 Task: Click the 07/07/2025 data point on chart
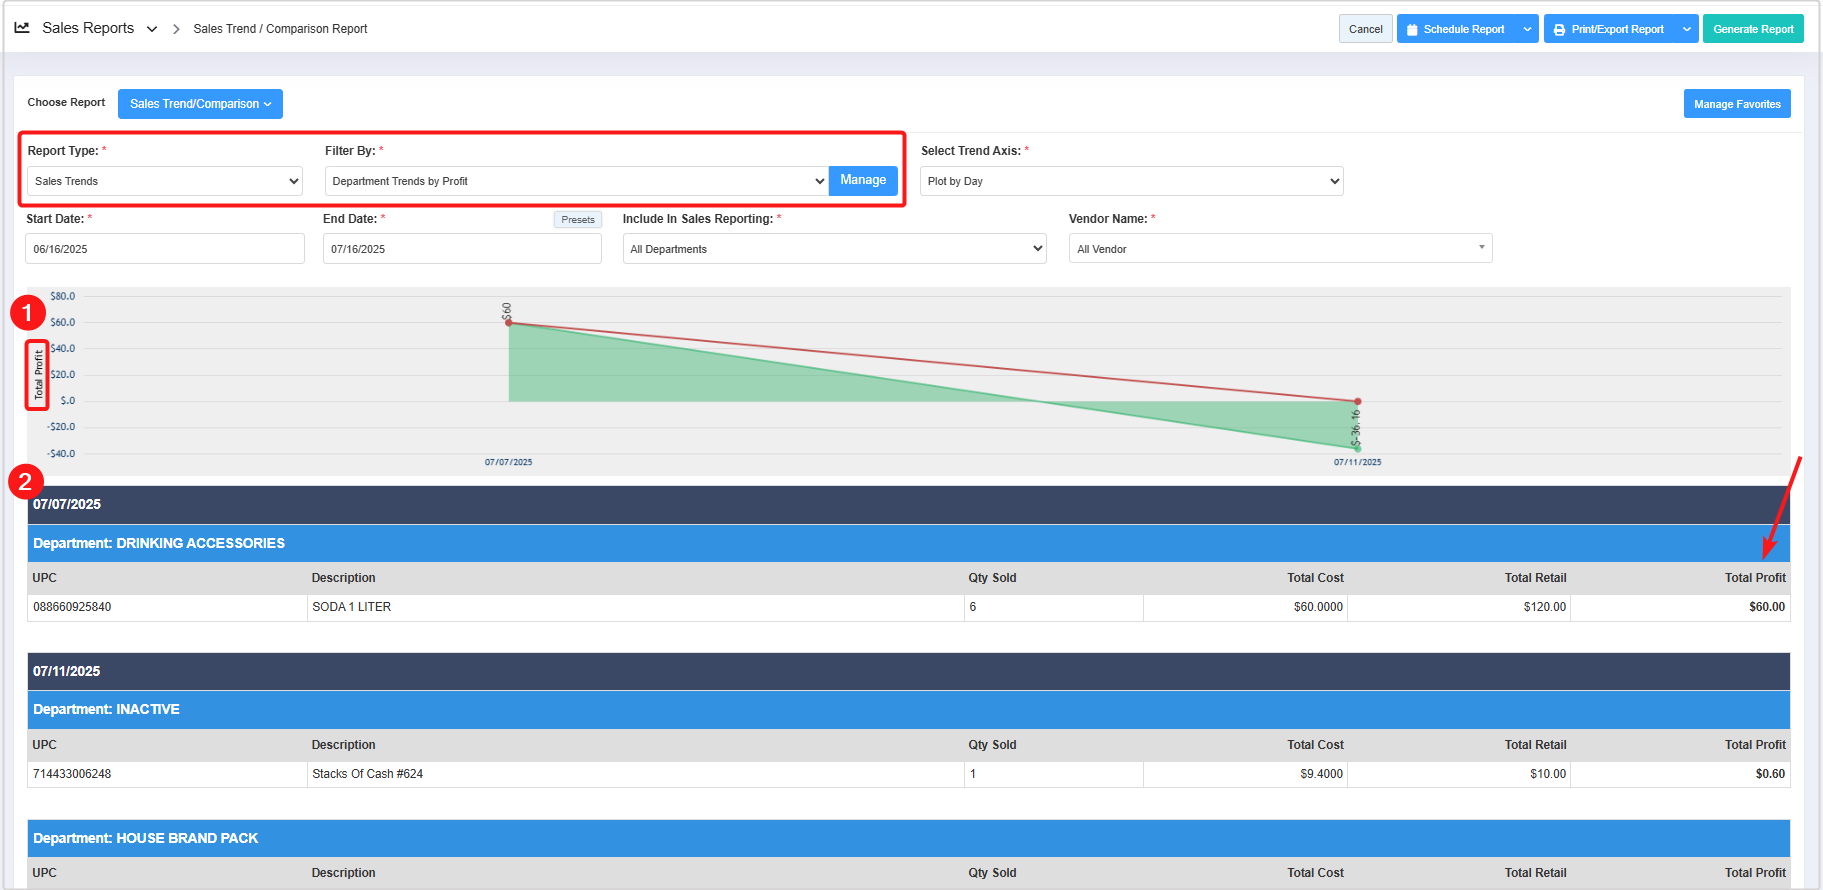click(x=509, y=323)
